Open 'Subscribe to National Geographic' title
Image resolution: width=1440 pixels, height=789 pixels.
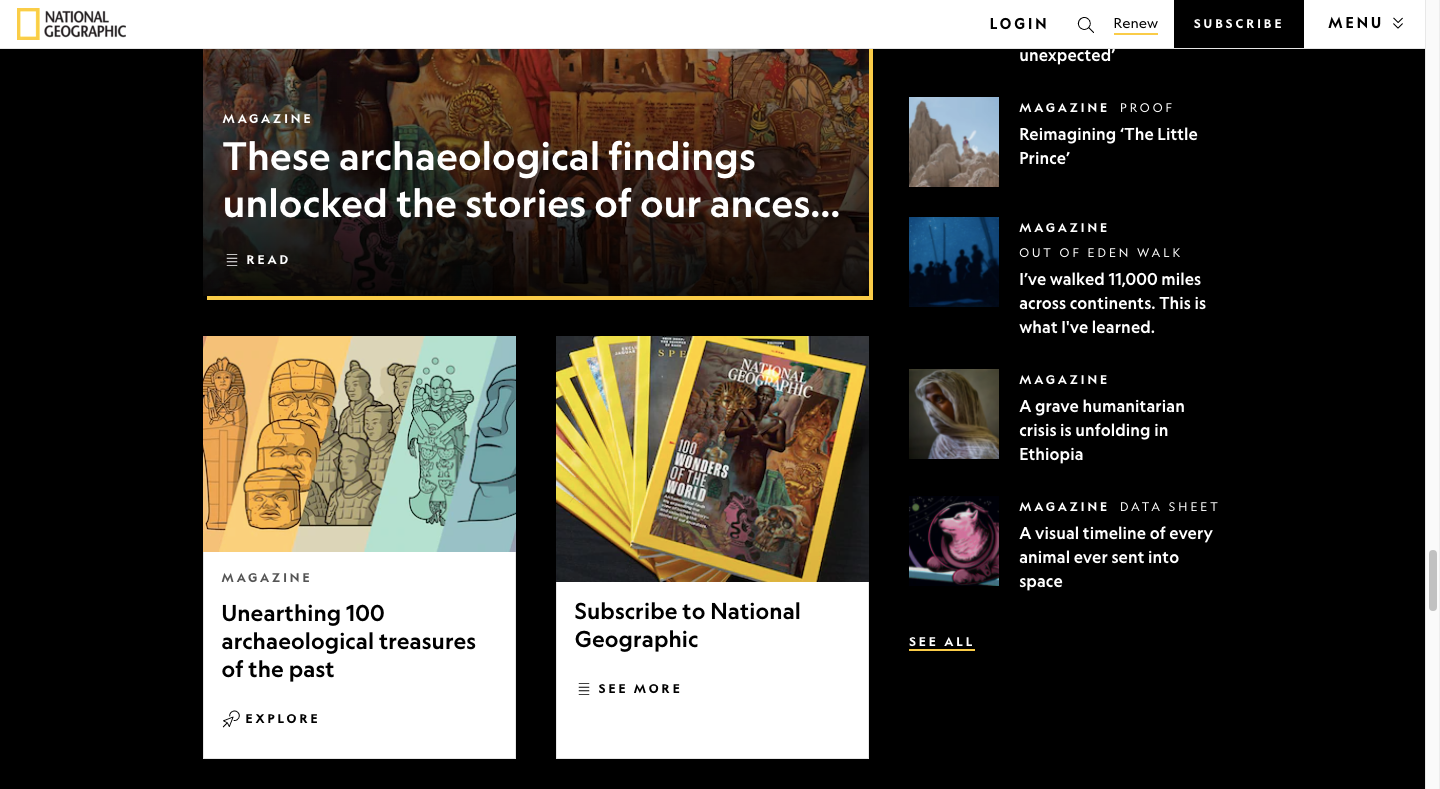click(x=687, y=625)
